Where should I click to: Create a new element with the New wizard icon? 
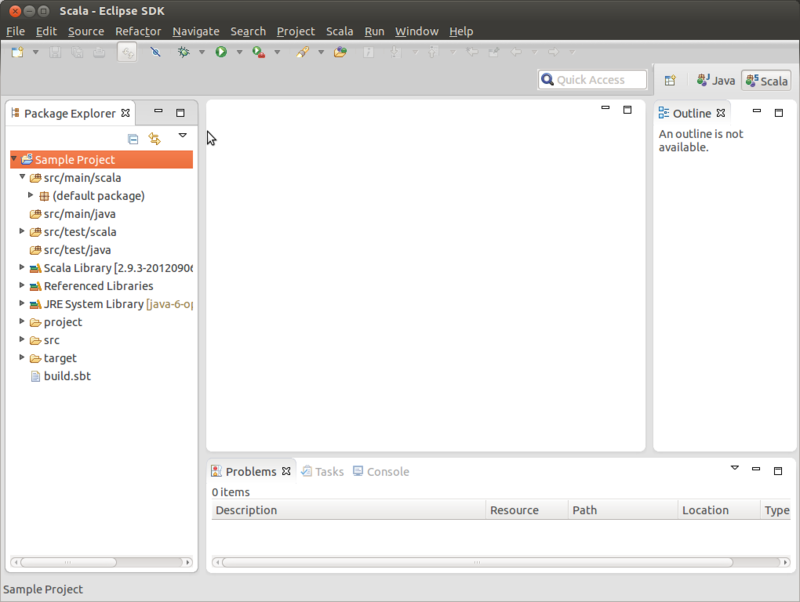tap(15, 52)
